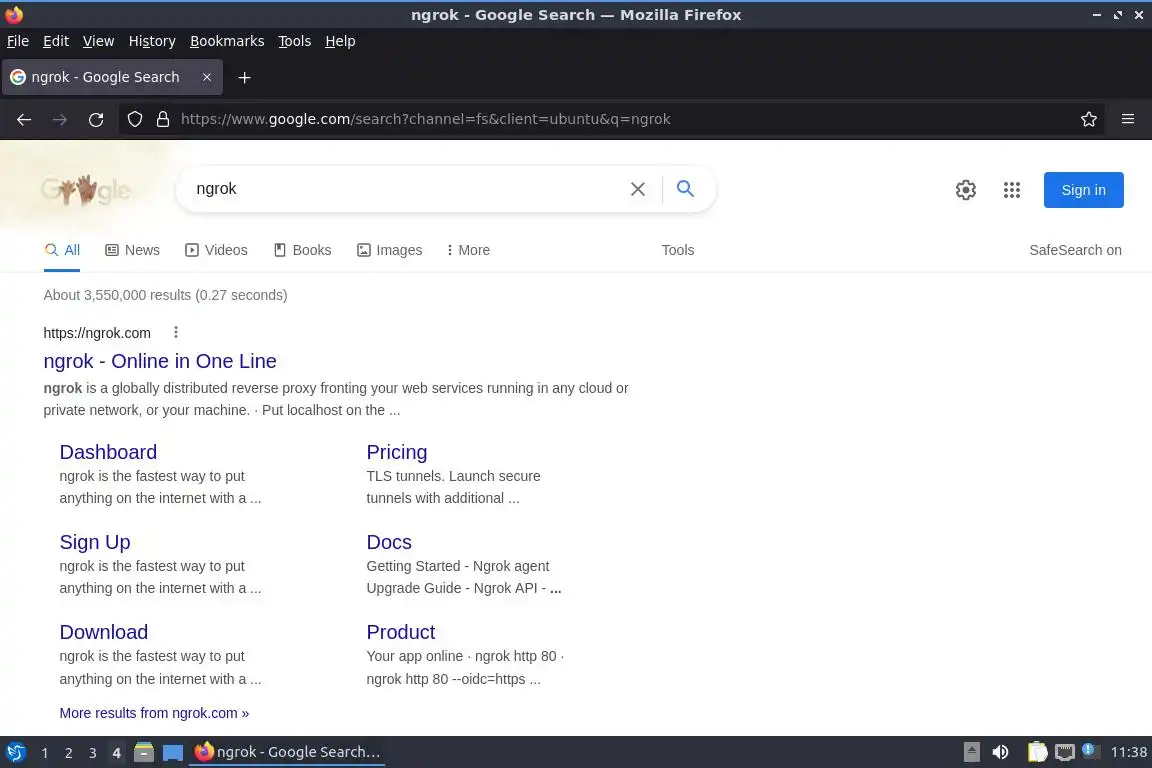
Task: Open the file manager in taskbar
Action: (x=144, y=752)
